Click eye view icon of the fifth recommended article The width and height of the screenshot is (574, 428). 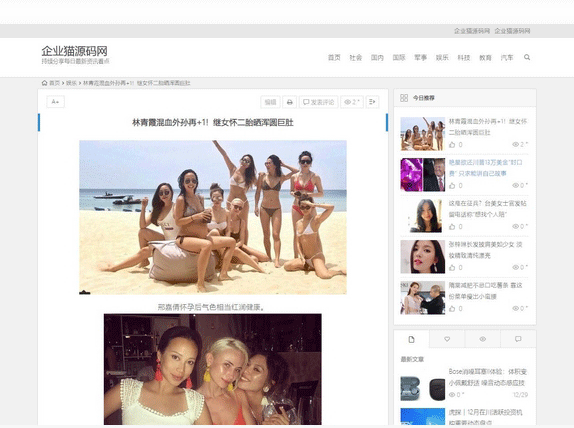pyautogui.click(x=515, y=309)
